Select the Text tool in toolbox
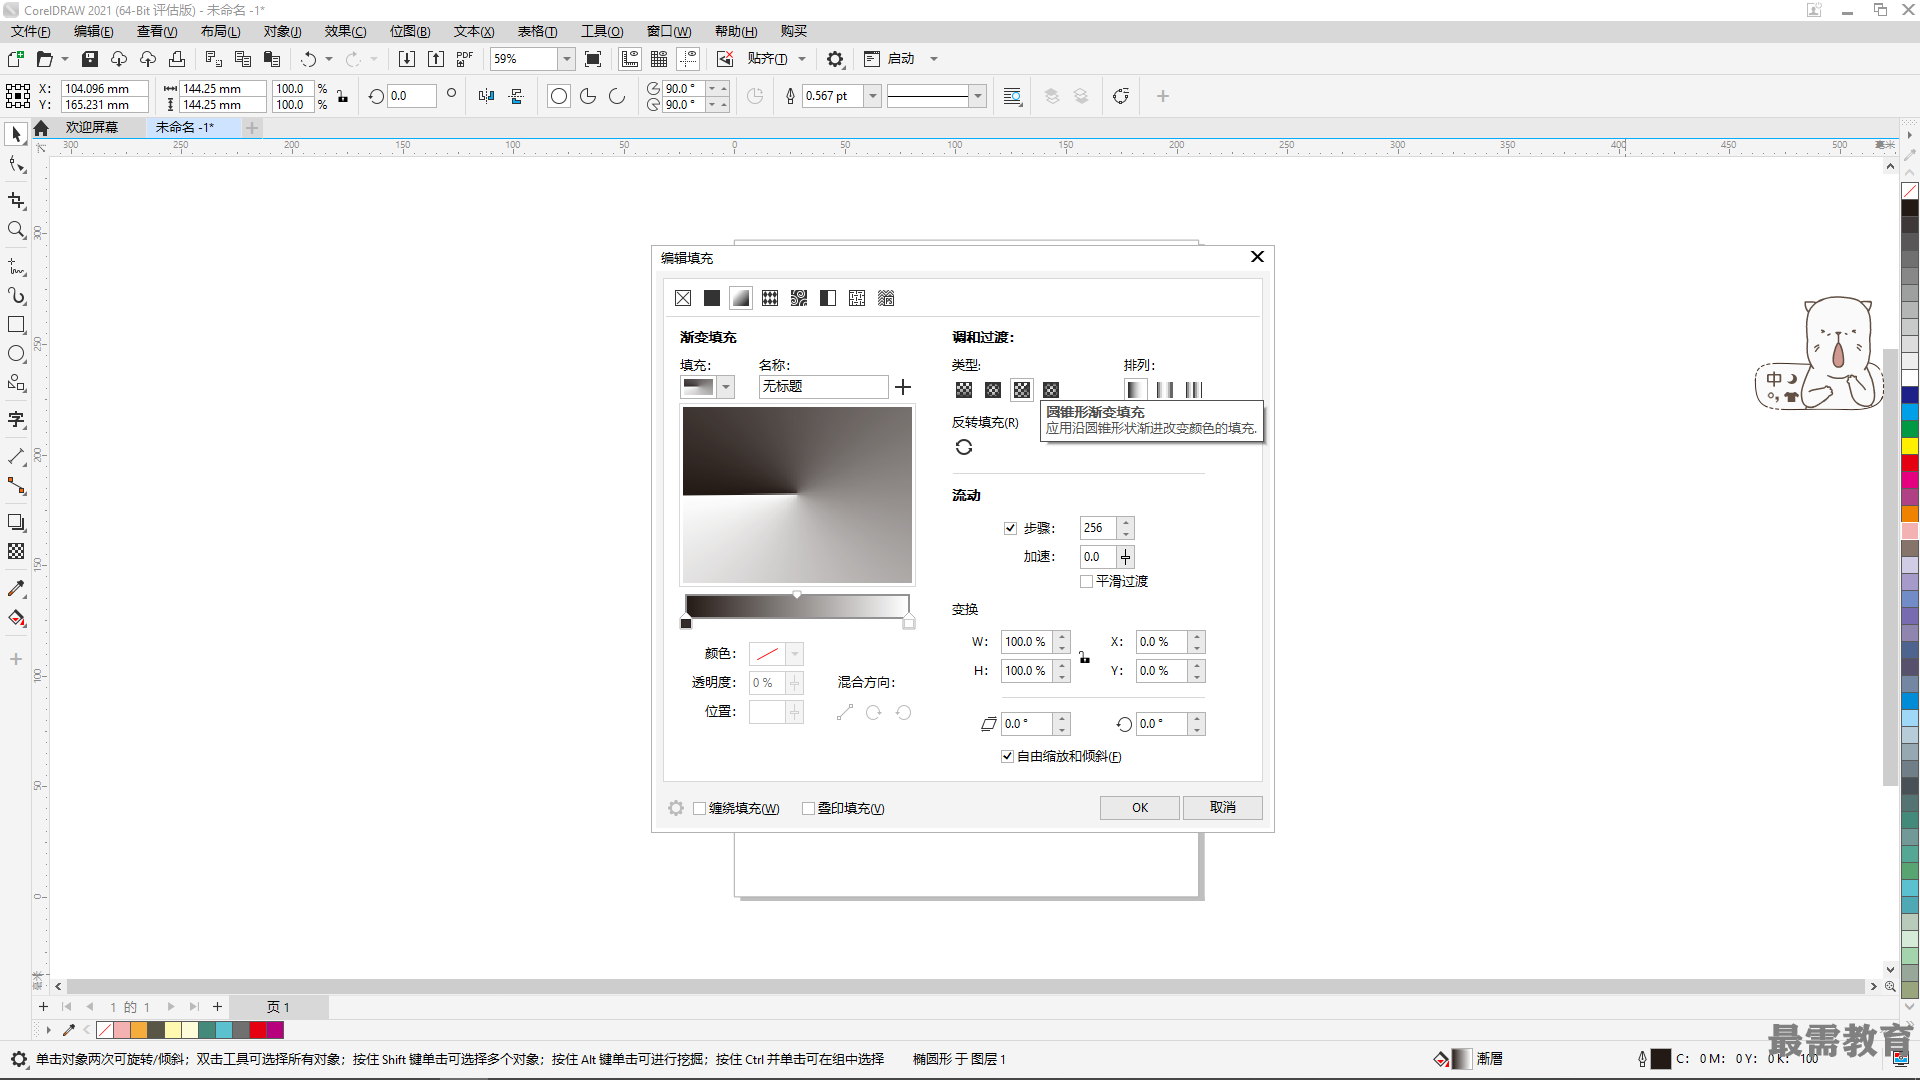 click(16, 419)
